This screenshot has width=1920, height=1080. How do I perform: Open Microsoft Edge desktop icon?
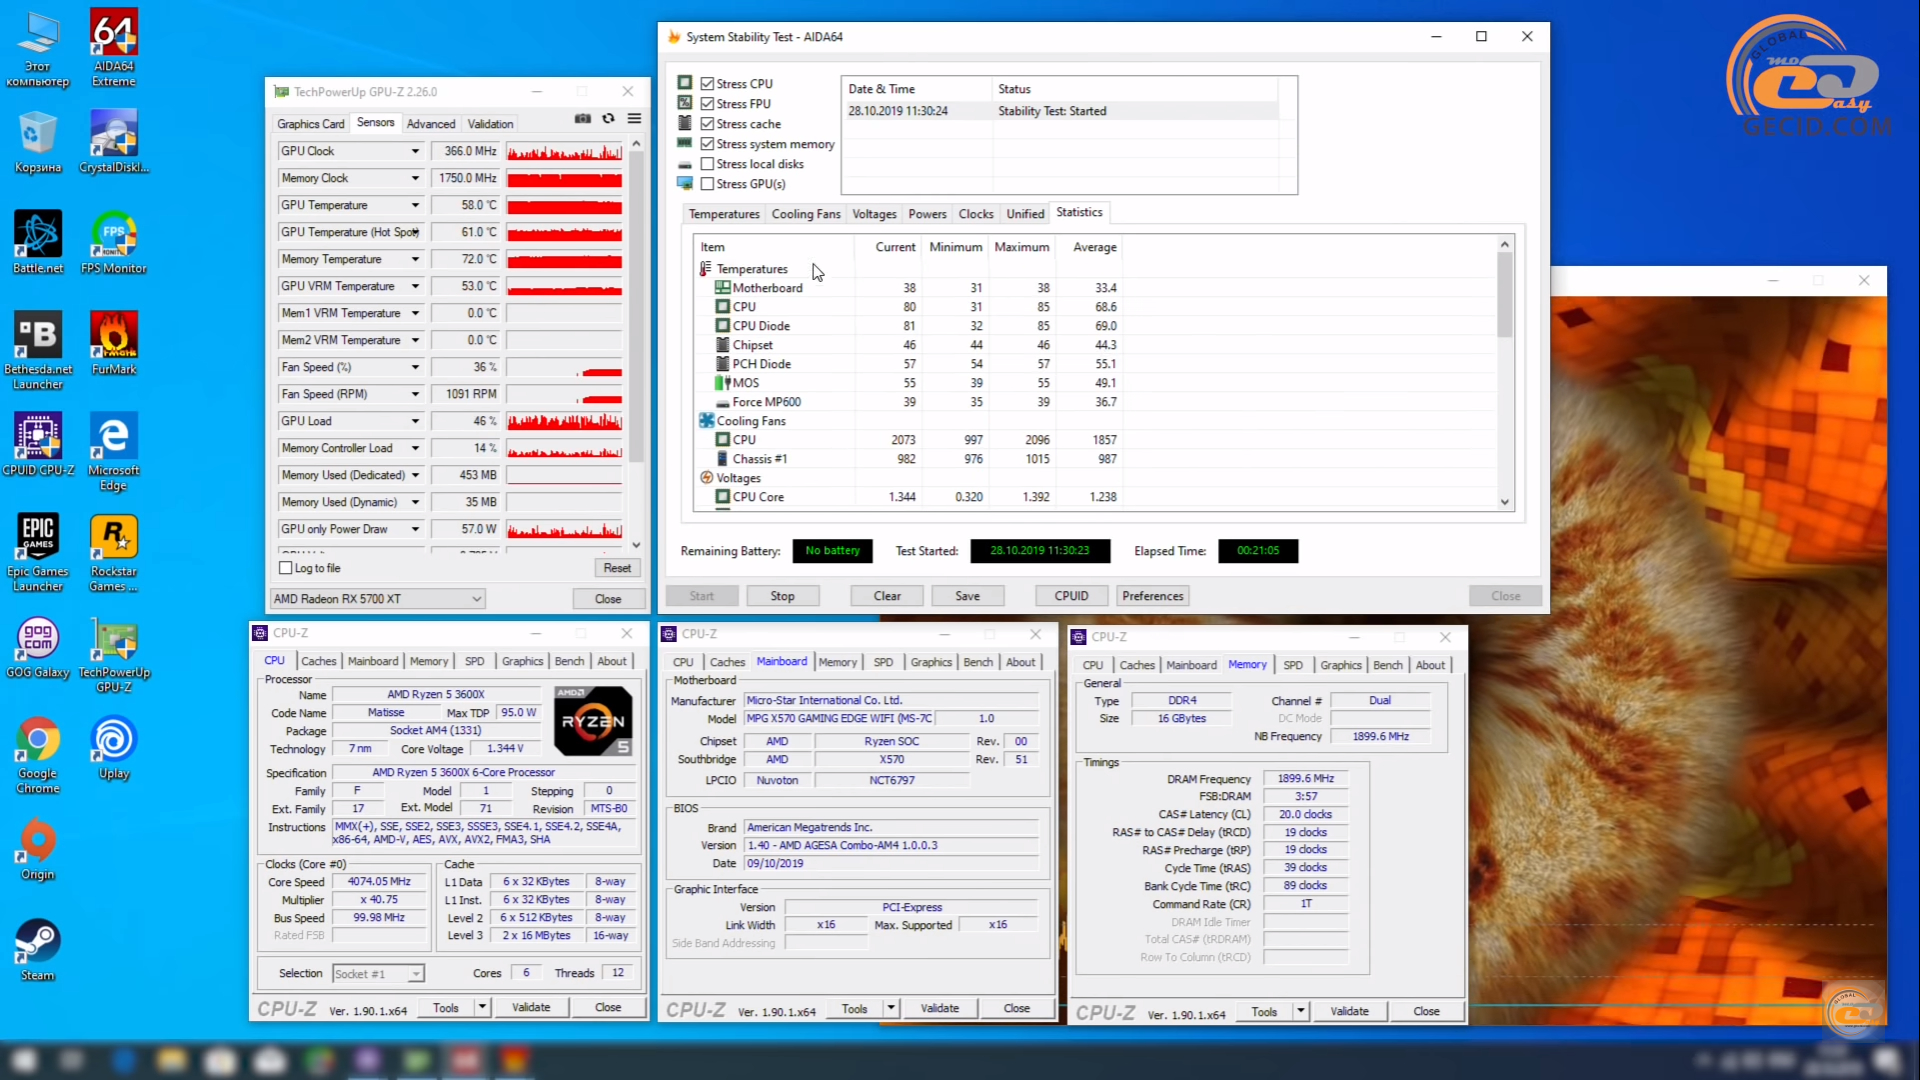[x=114, y=451]
